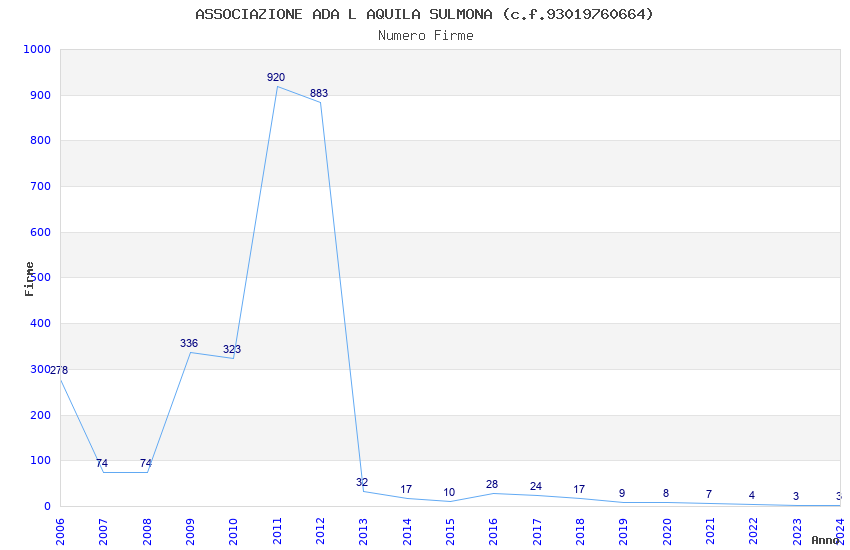850x550 pixels.
Task: Click the y-axis value 400
Action: coord(40,323)
